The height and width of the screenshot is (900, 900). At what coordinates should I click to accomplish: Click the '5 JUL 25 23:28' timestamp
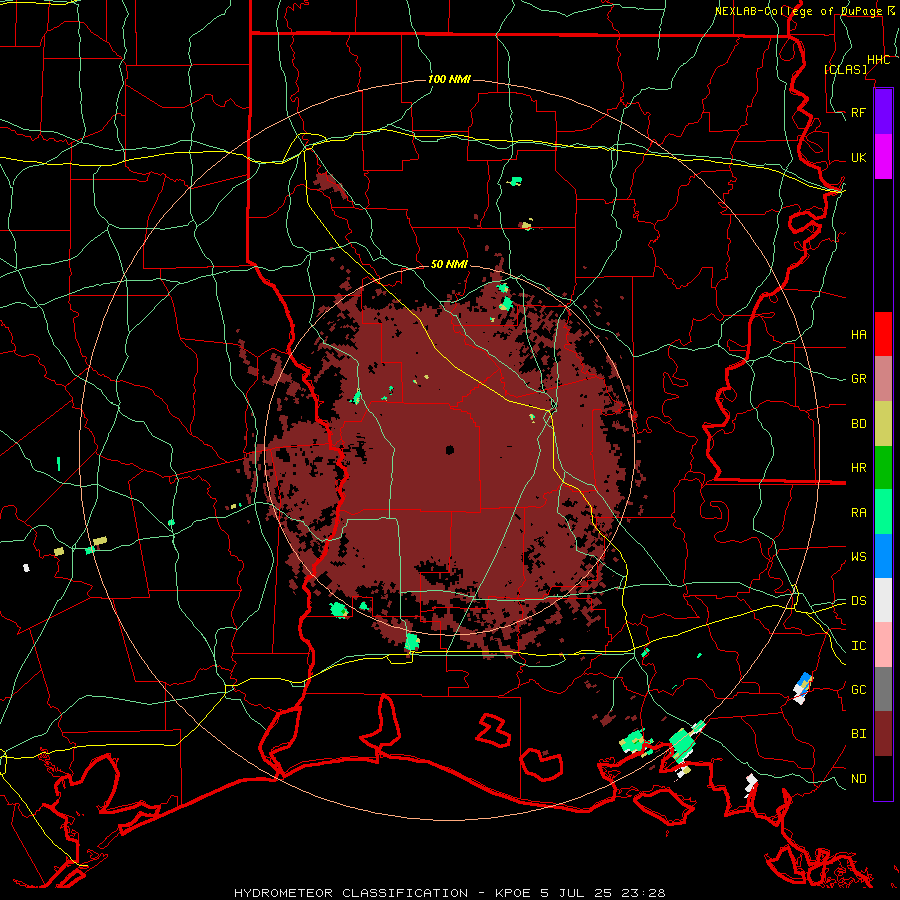click(603, 893)
